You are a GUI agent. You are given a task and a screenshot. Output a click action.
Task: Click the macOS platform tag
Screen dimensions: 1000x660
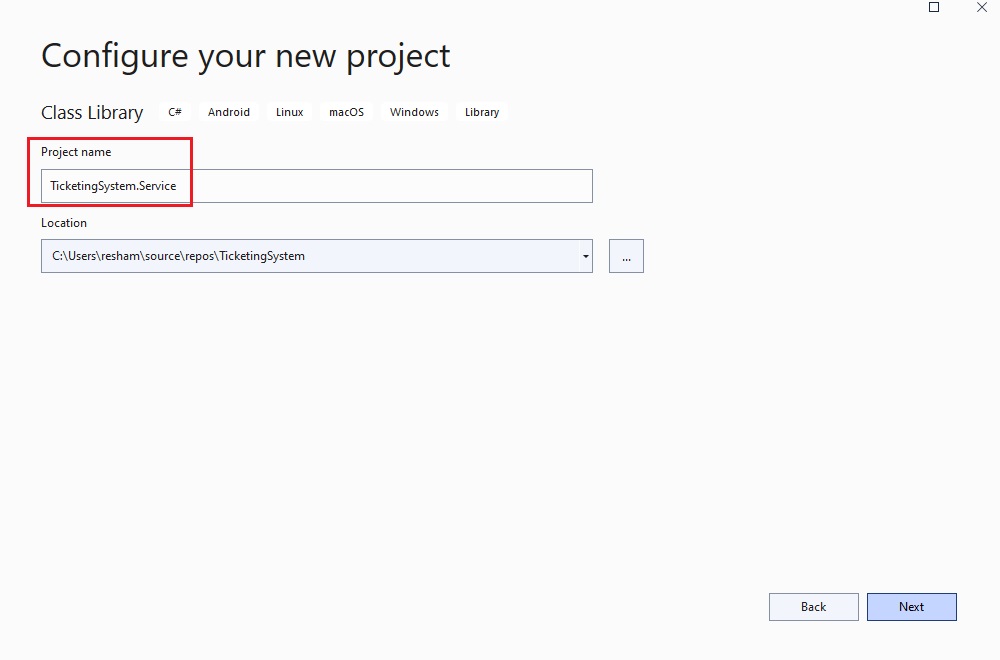[x=346, y=112]
